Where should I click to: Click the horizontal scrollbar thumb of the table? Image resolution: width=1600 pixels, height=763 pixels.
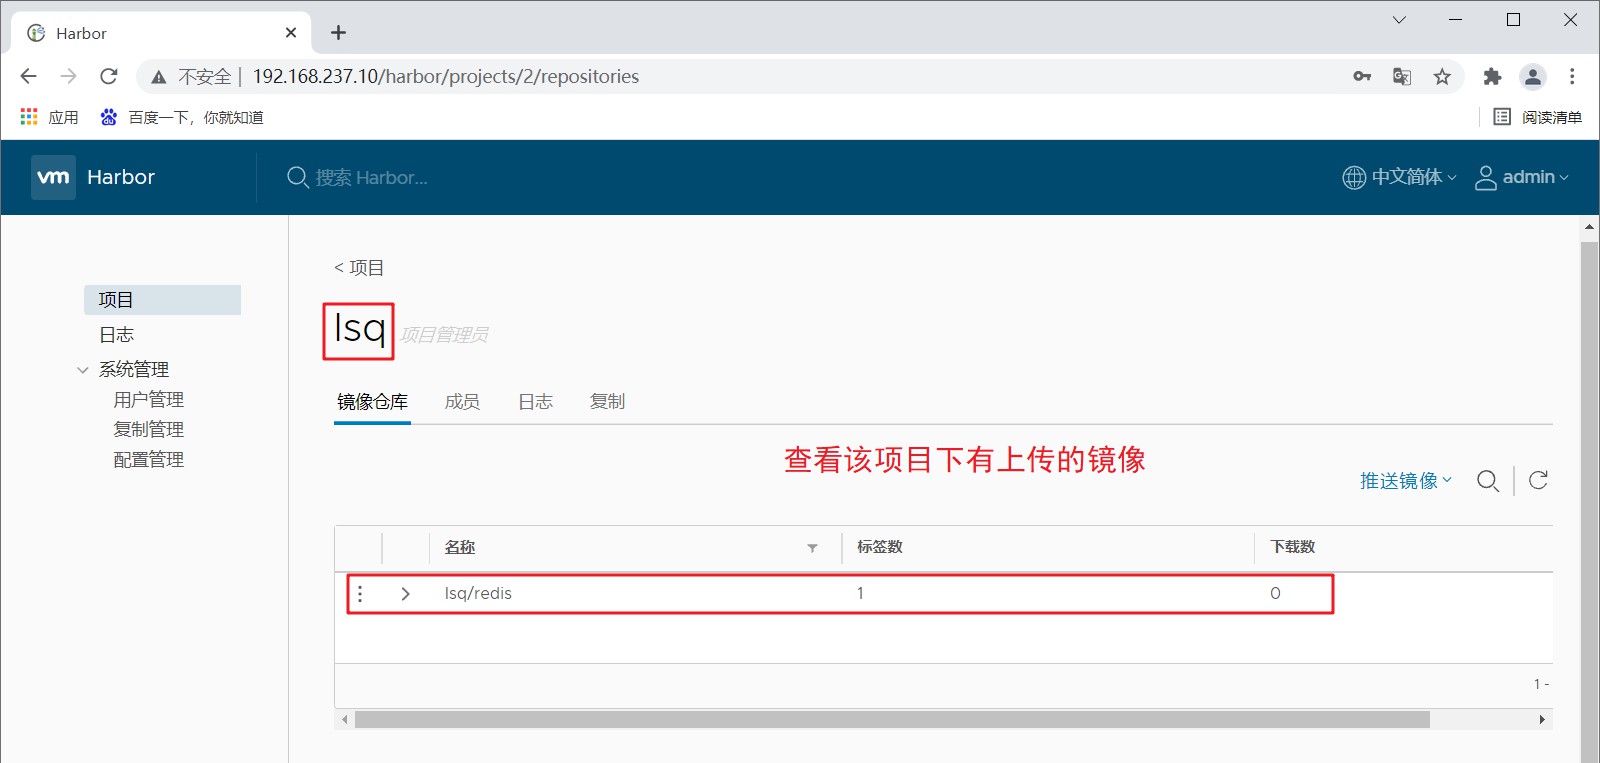pos(892,720)
